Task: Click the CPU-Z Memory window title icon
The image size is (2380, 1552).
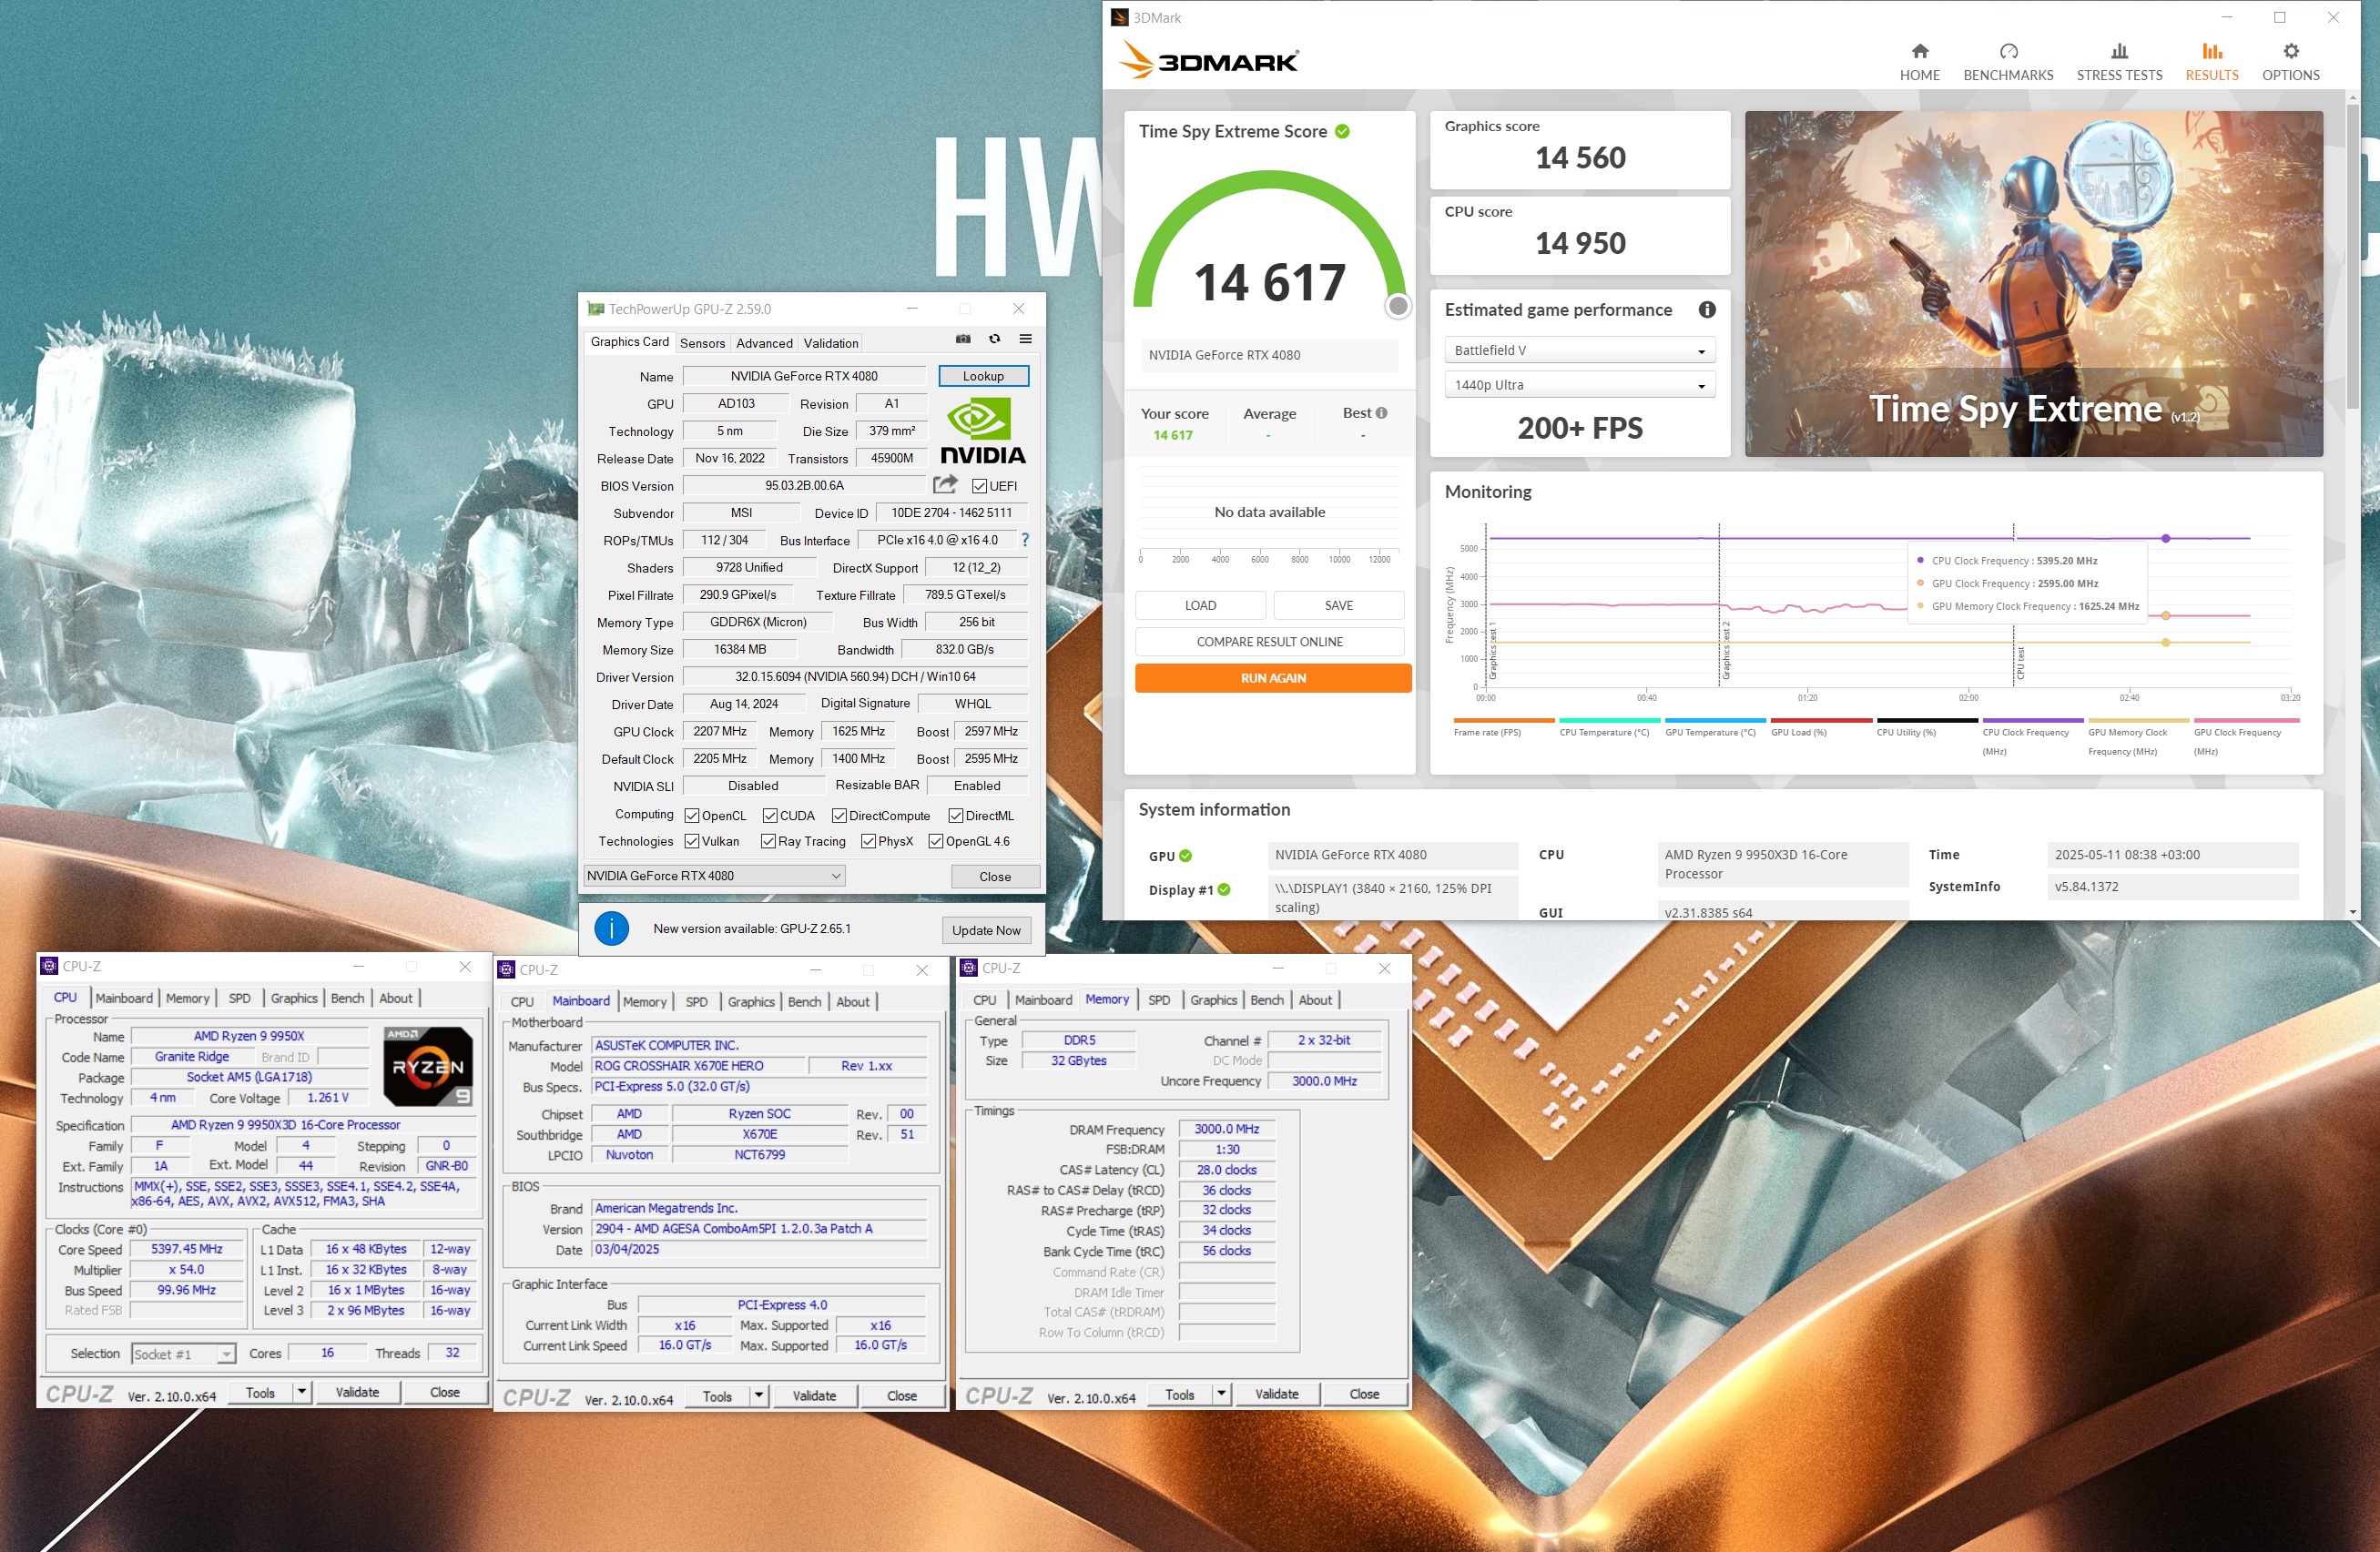Action: (x=968, y=968)
